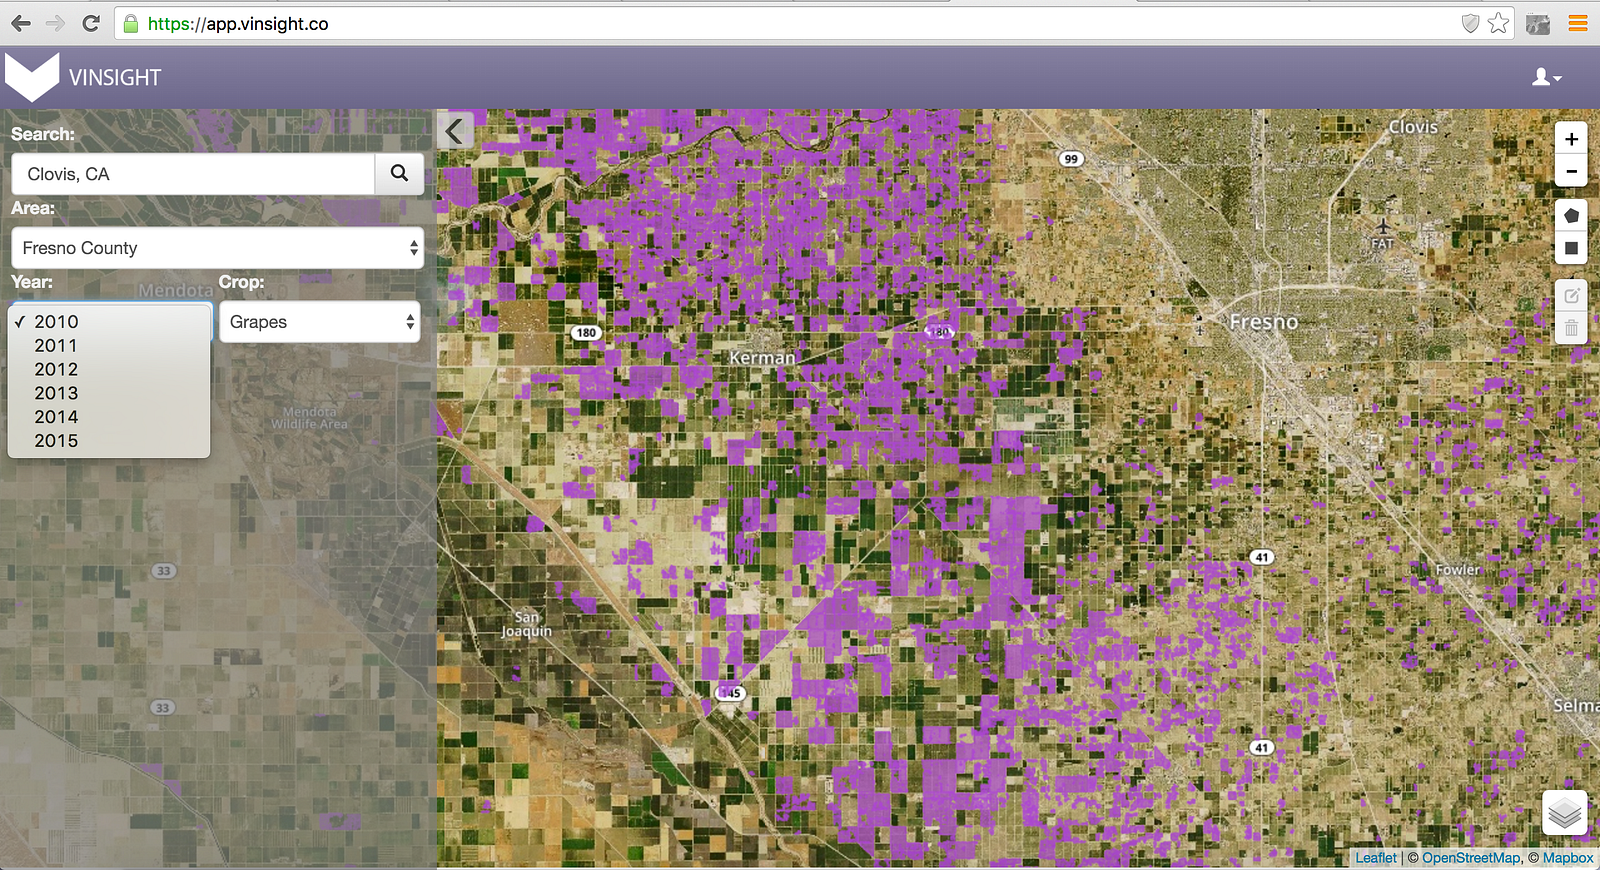1600x870 pixels.
Task: Open the Fresno County area dropdown
Action: point(217,248)
